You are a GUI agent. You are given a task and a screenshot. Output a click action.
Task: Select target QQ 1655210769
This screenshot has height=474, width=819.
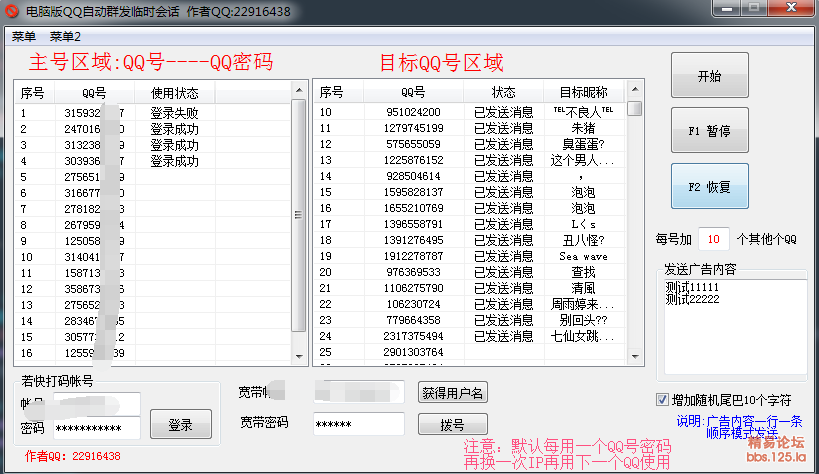click(x=413, y=208)
